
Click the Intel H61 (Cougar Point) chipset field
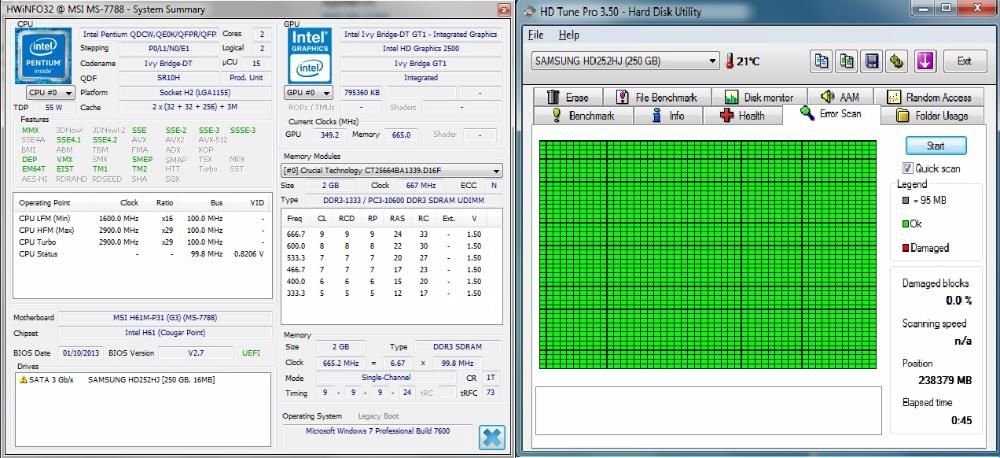pyautogui.click(x=165, y=333)
